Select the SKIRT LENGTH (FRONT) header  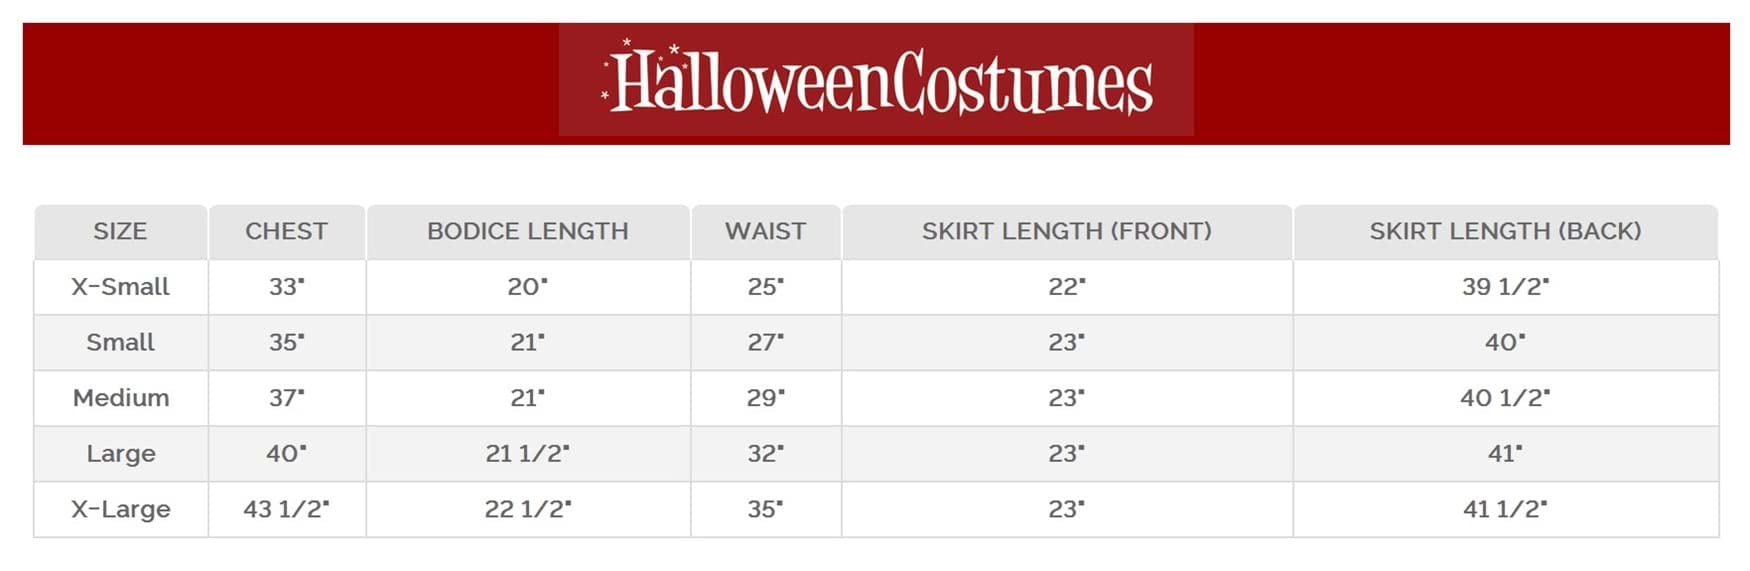click(x=1067, y=231)
